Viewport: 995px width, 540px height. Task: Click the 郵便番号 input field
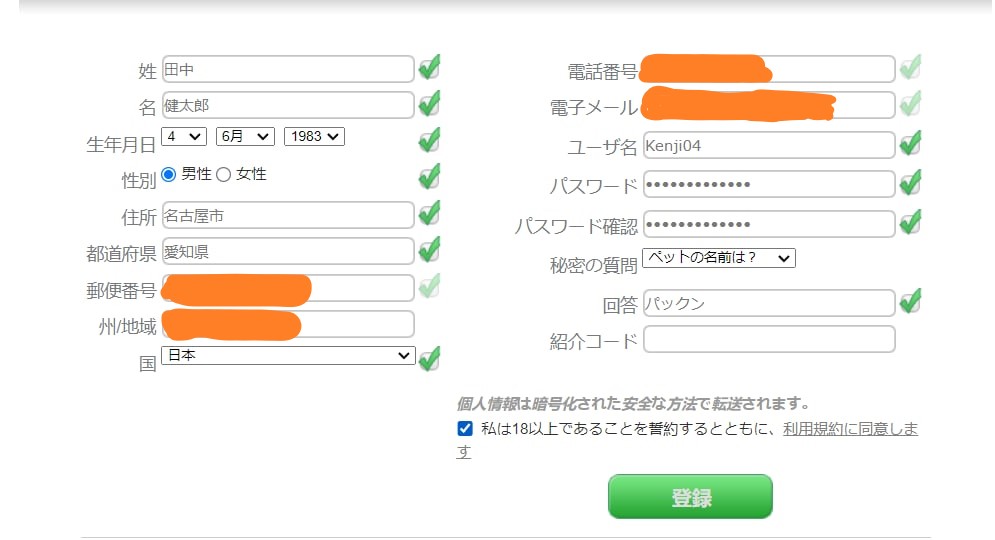tap(288, 288)
